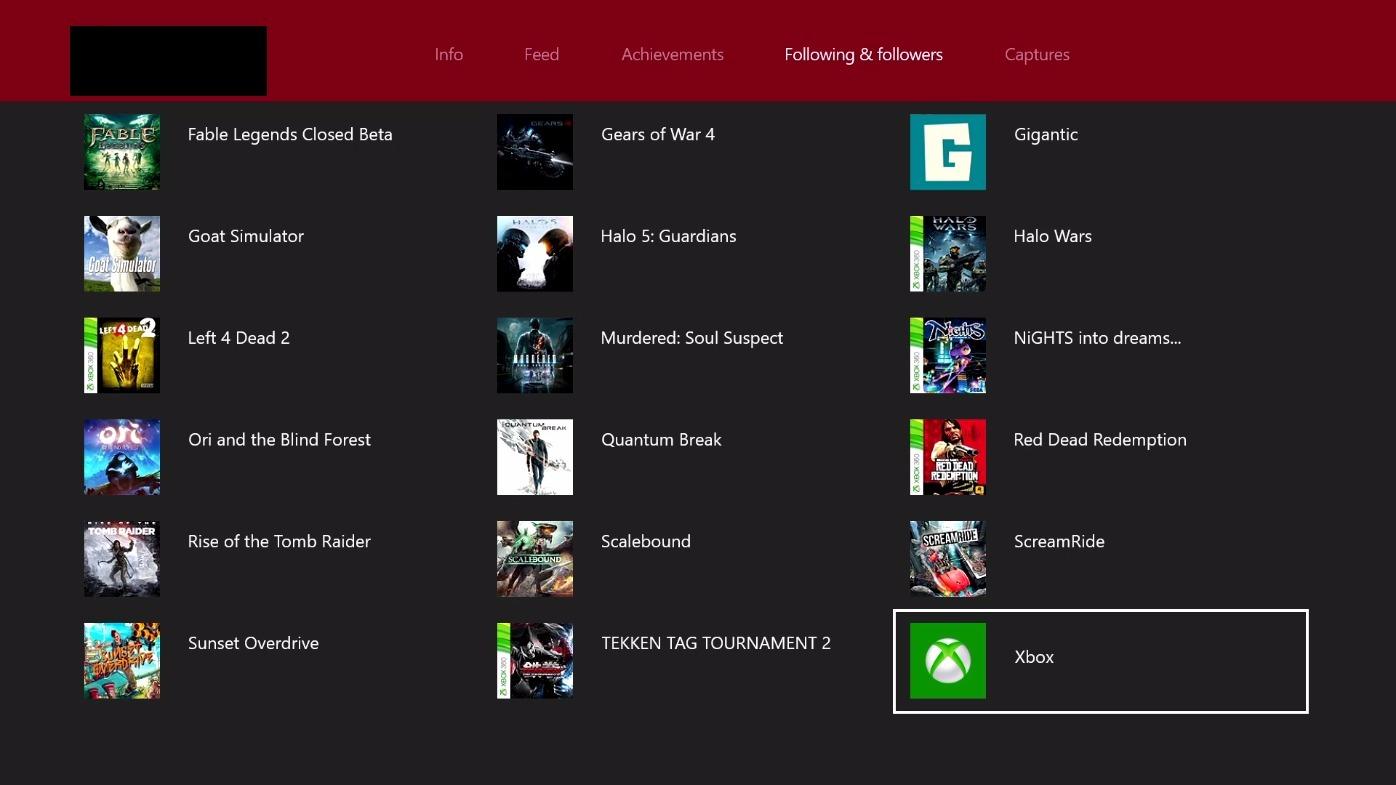Image resolution: width=1396 pixels, height=785 pixels.
Task: Click the Quantum Break cover image
Action: pyautogui.click(x=535, y=457)
